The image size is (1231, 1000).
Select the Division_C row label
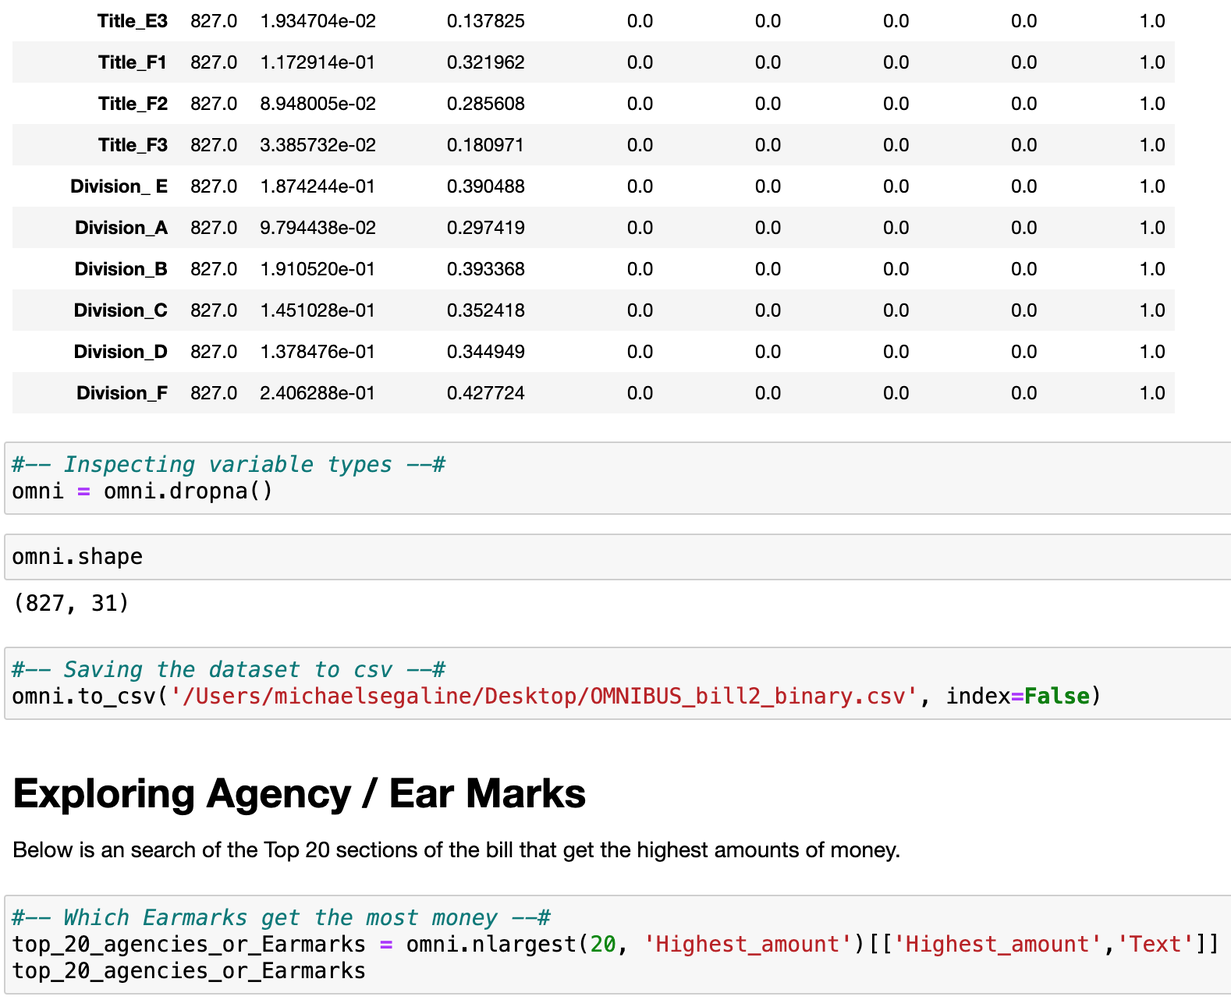pos(120,311)
